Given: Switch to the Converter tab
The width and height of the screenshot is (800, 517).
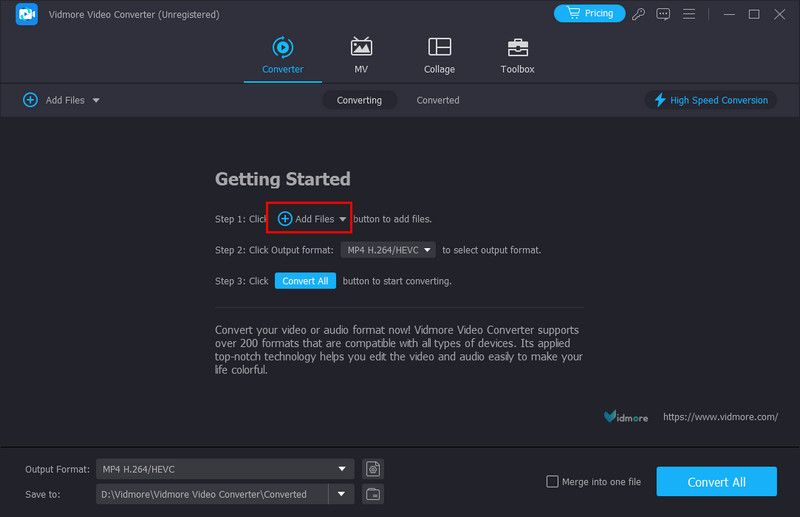Looking at the screenshot, I should tap(283, 55).
